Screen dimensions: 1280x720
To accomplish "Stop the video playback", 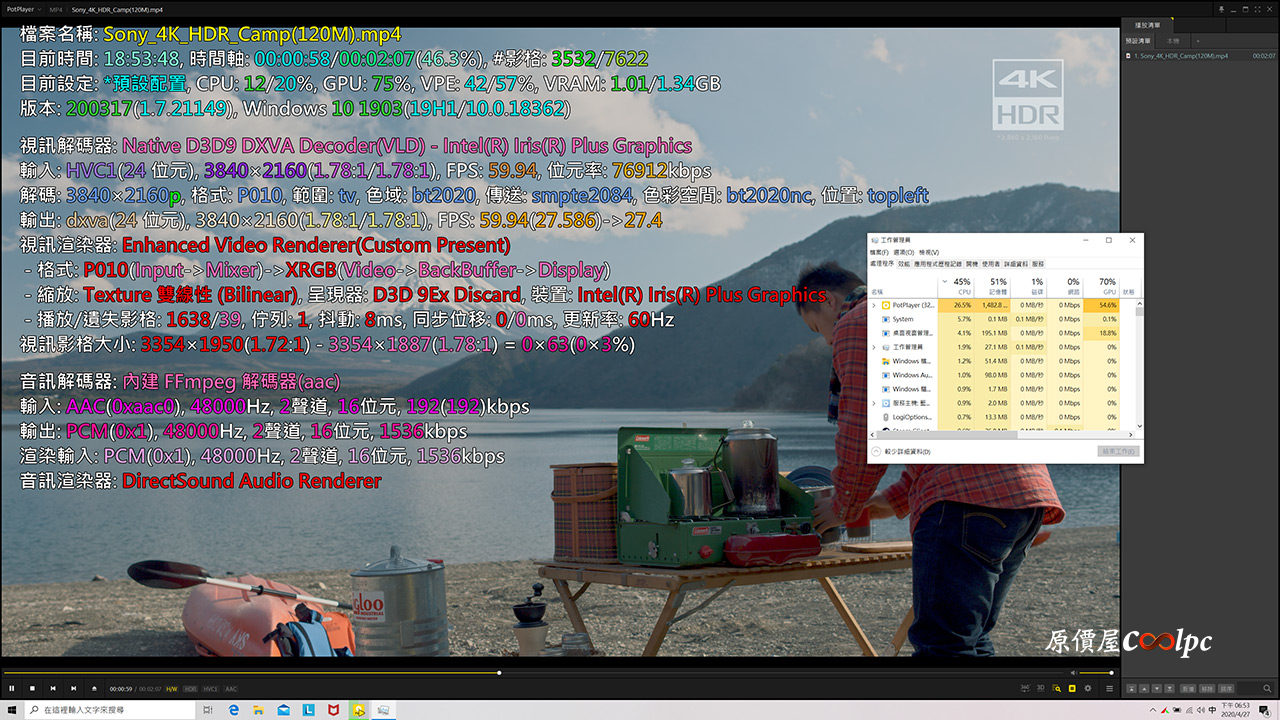I will point(32,688).
